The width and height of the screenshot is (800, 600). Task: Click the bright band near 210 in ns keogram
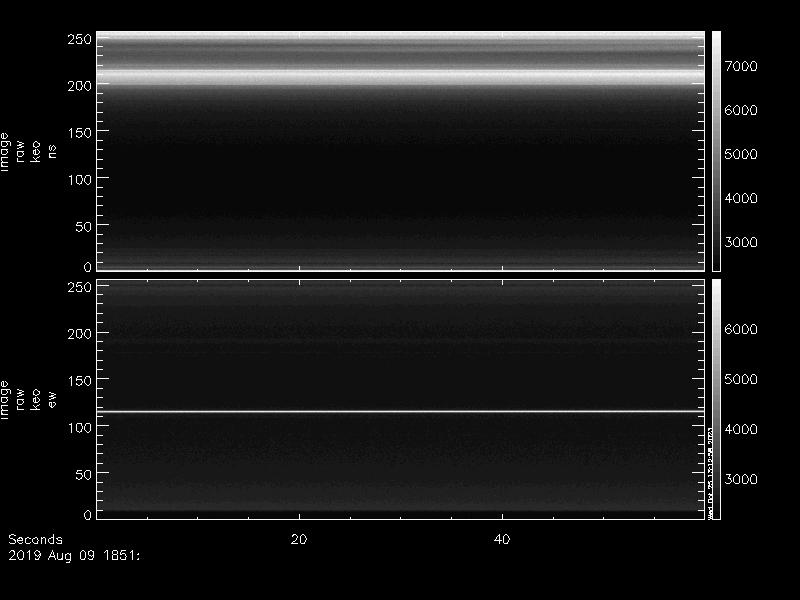[401, 78]
